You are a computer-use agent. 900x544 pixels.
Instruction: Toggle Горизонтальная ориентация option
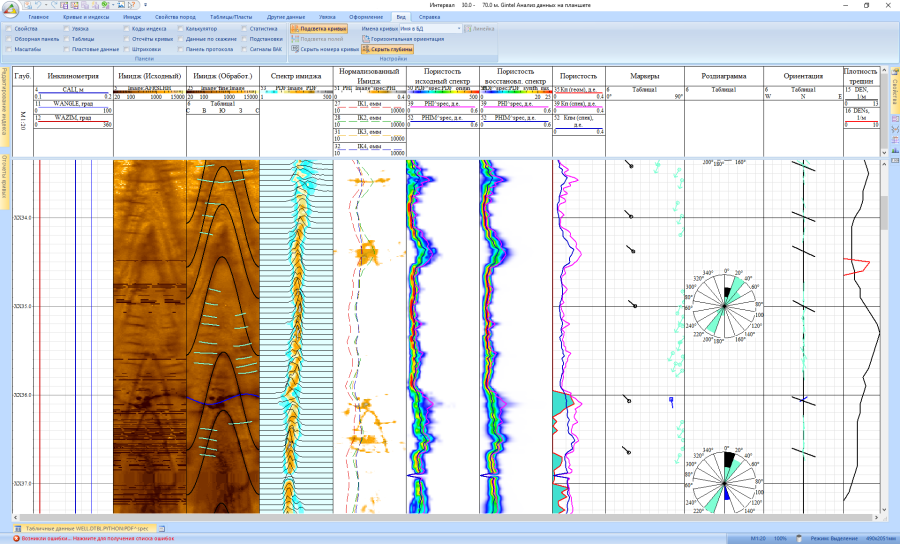(403, 39)
